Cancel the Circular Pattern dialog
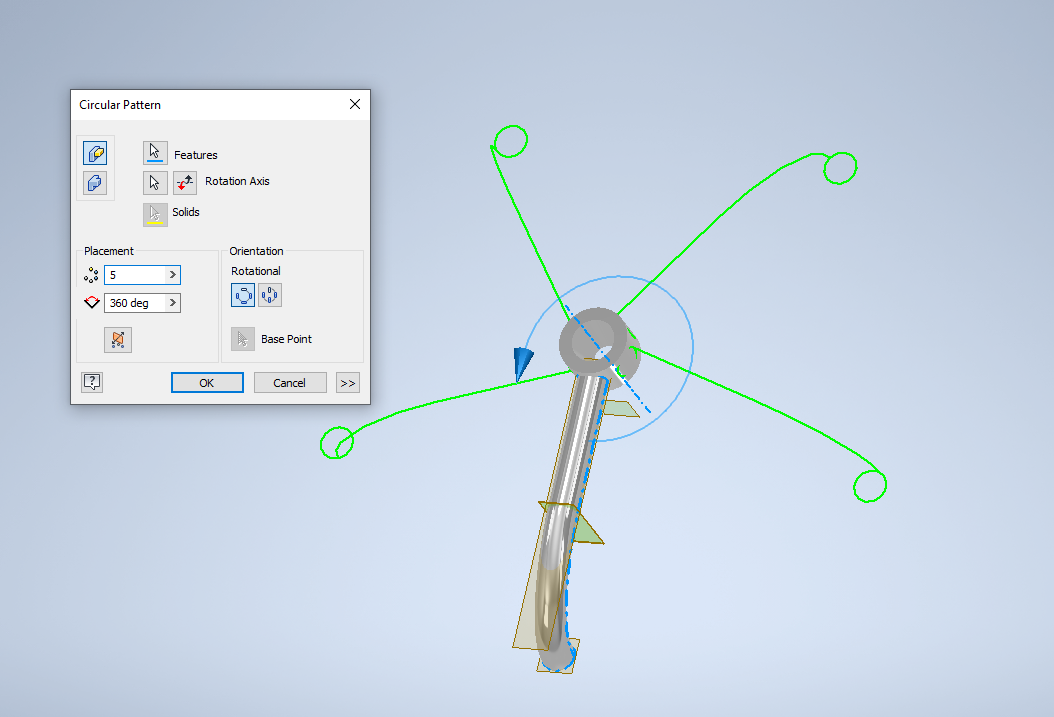1054x717 pixels. click(290, 382)
